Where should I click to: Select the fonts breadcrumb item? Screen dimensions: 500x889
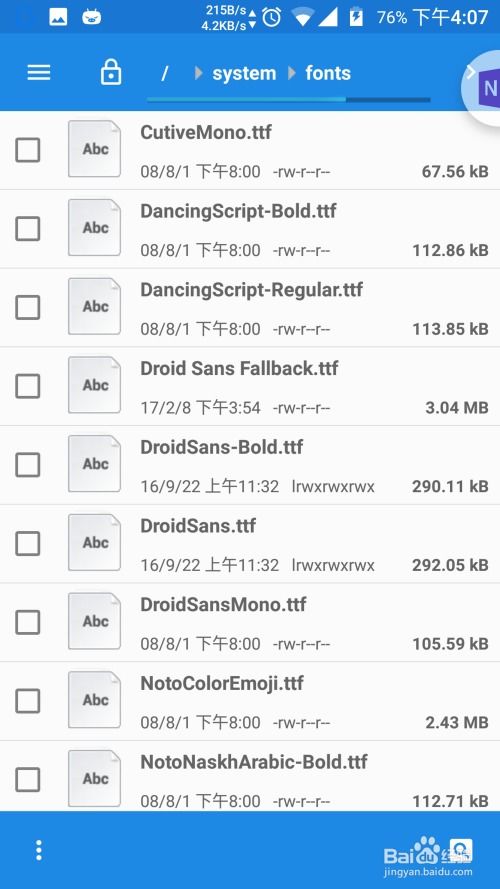328,73
